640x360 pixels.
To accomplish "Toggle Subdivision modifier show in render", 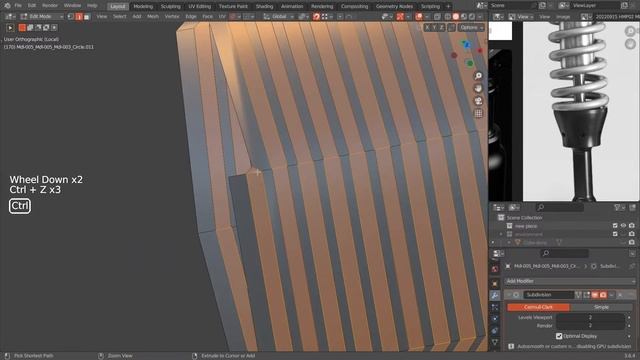I will pyautogui.click(x=603, y=295).
